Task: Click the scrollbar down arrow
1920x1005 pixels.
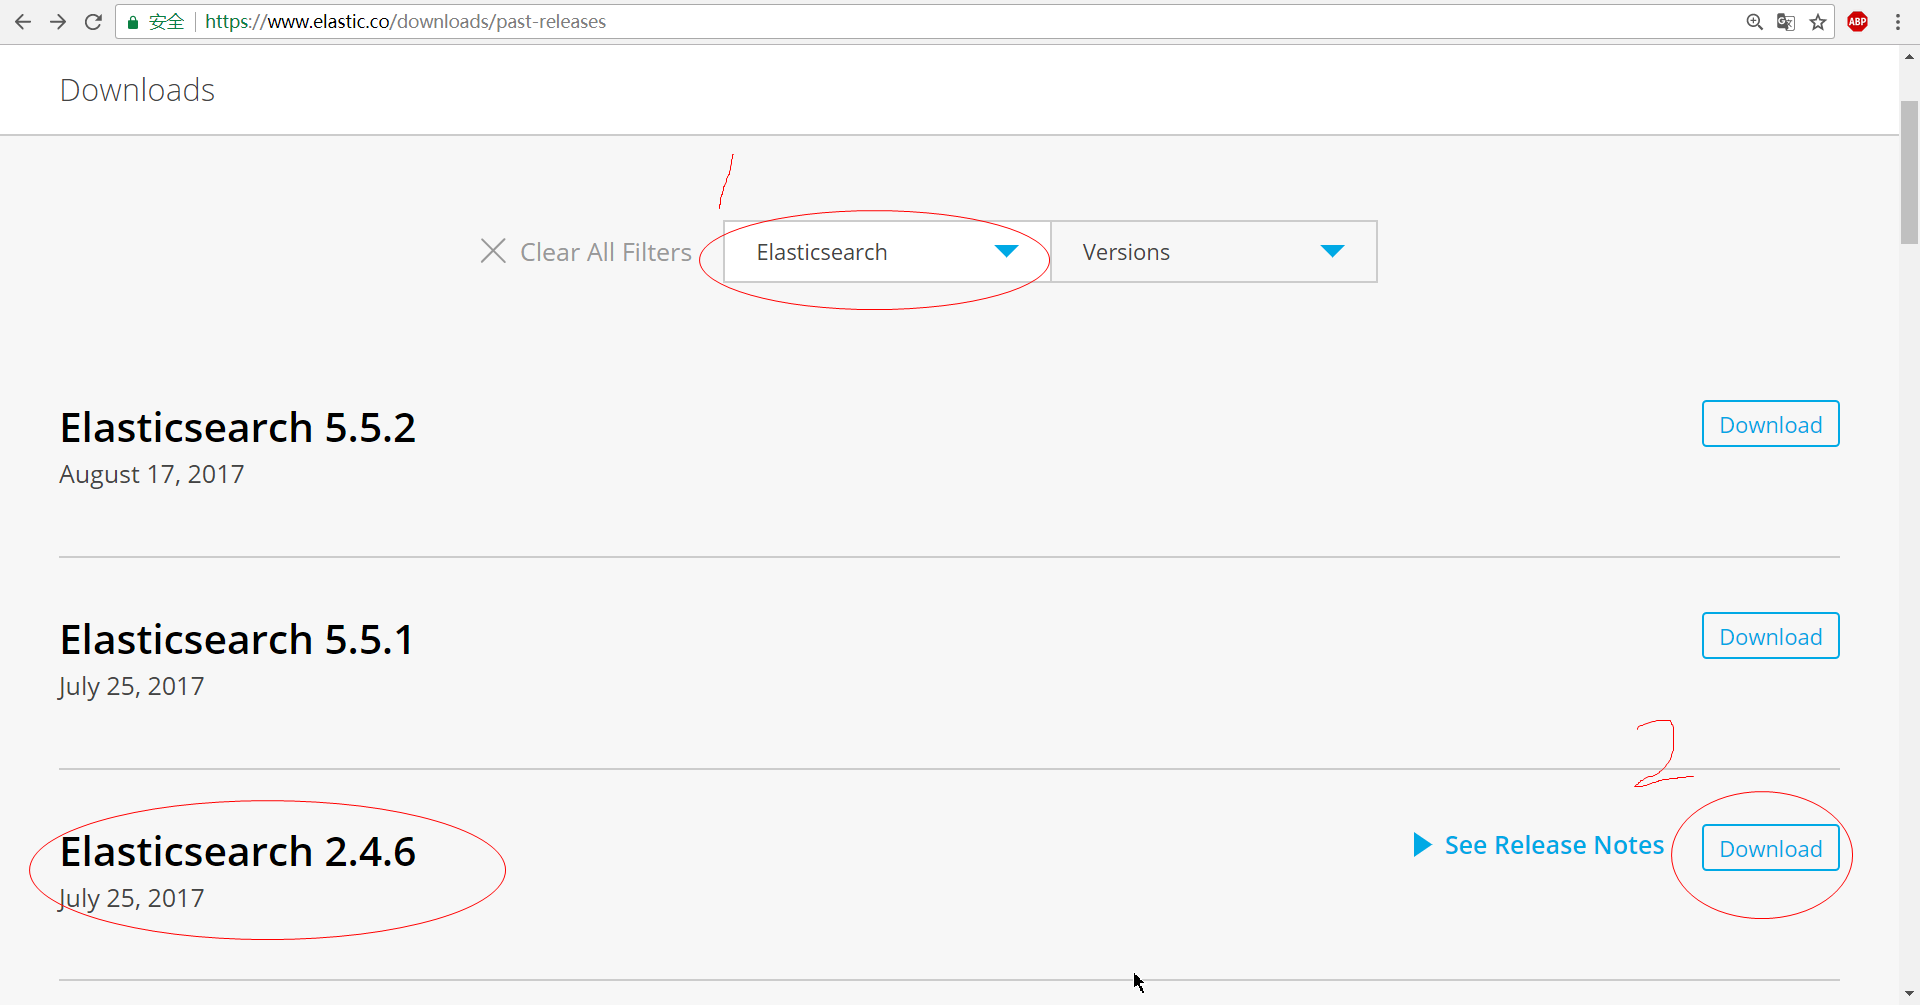Action: pos(1909,994)
